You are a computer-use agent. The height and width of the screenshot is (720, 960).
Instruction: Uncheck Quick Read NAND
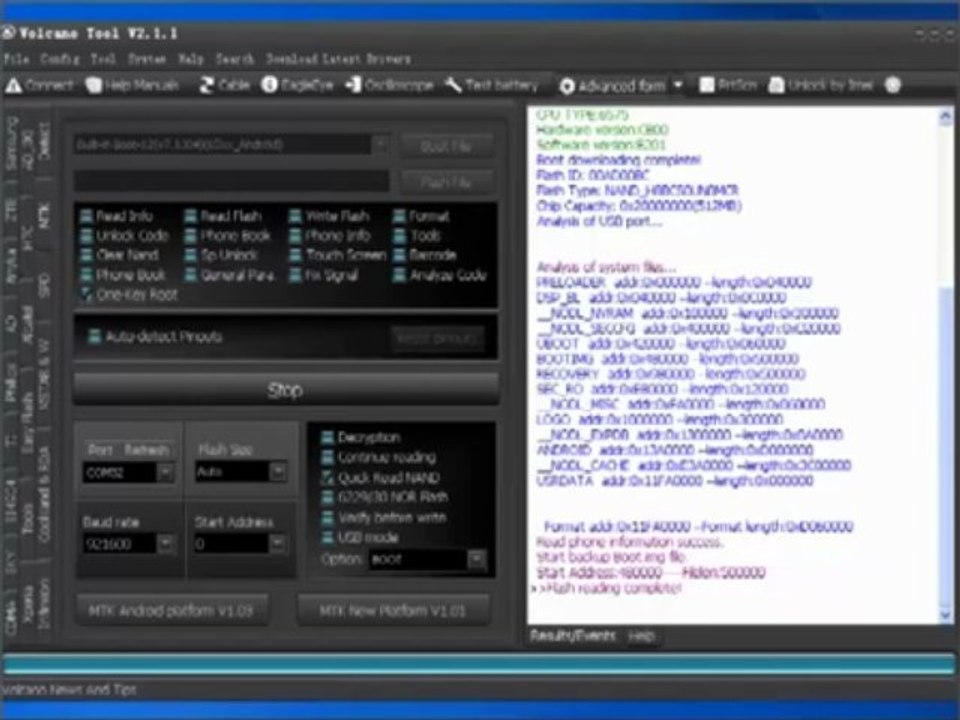click(328, 478)
